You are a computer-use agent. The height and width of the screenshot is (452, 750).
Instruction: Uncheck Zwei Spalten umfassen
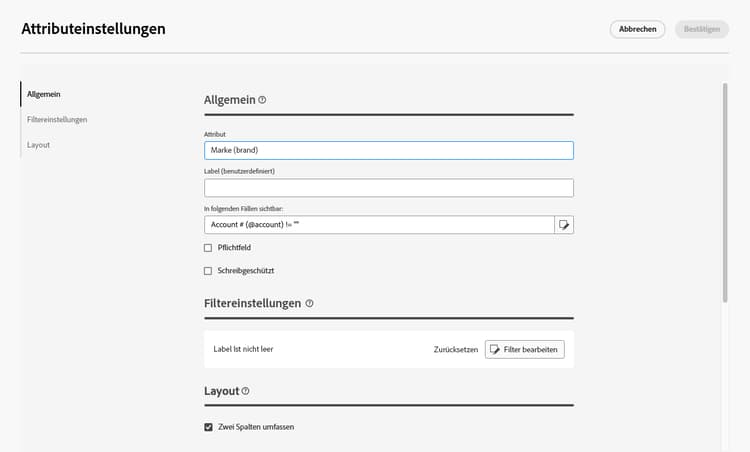click(208, 427)
